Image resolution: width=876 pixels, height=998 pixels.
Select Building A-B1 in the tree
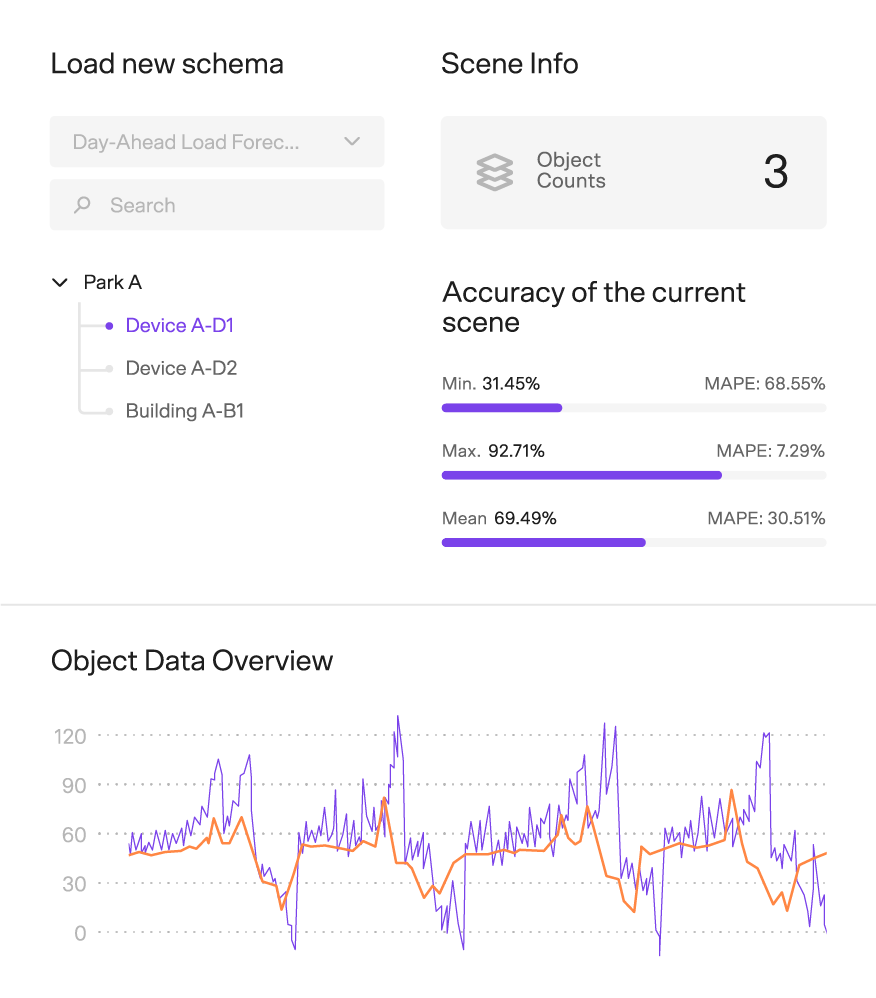[184, 410]
